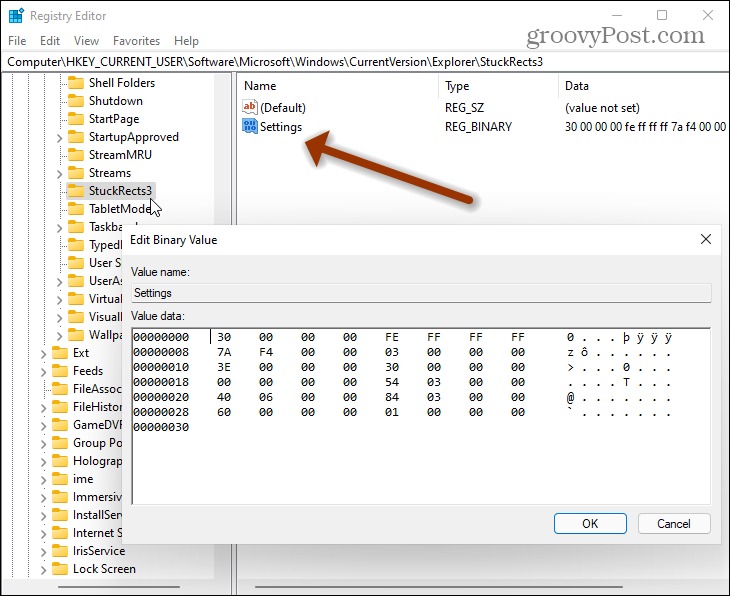Click the REG_BINARY type cell
The width and height of the screenshot is (730, 596).
point(478,127)
